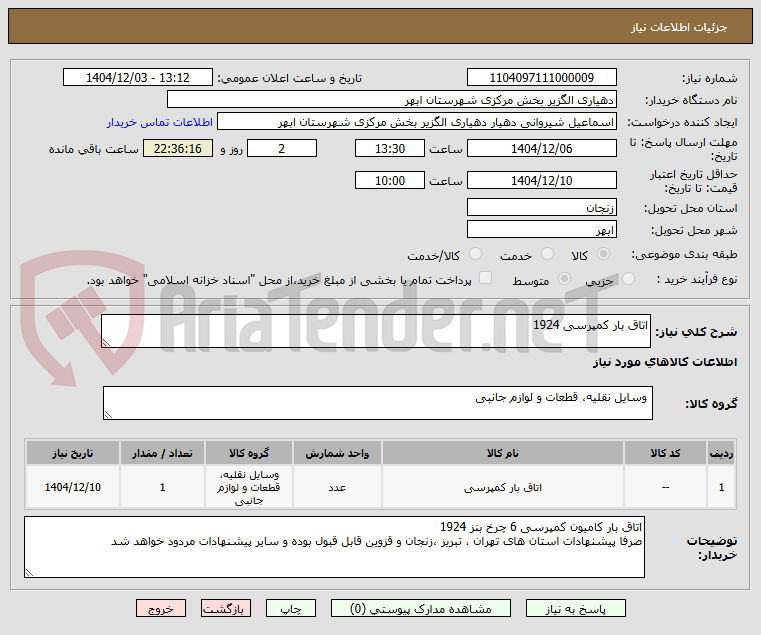Click the announcement date field 1404/12/03 - 13:12
The width and height of the screenshot is (761, 635).
(x=138, y=78)
